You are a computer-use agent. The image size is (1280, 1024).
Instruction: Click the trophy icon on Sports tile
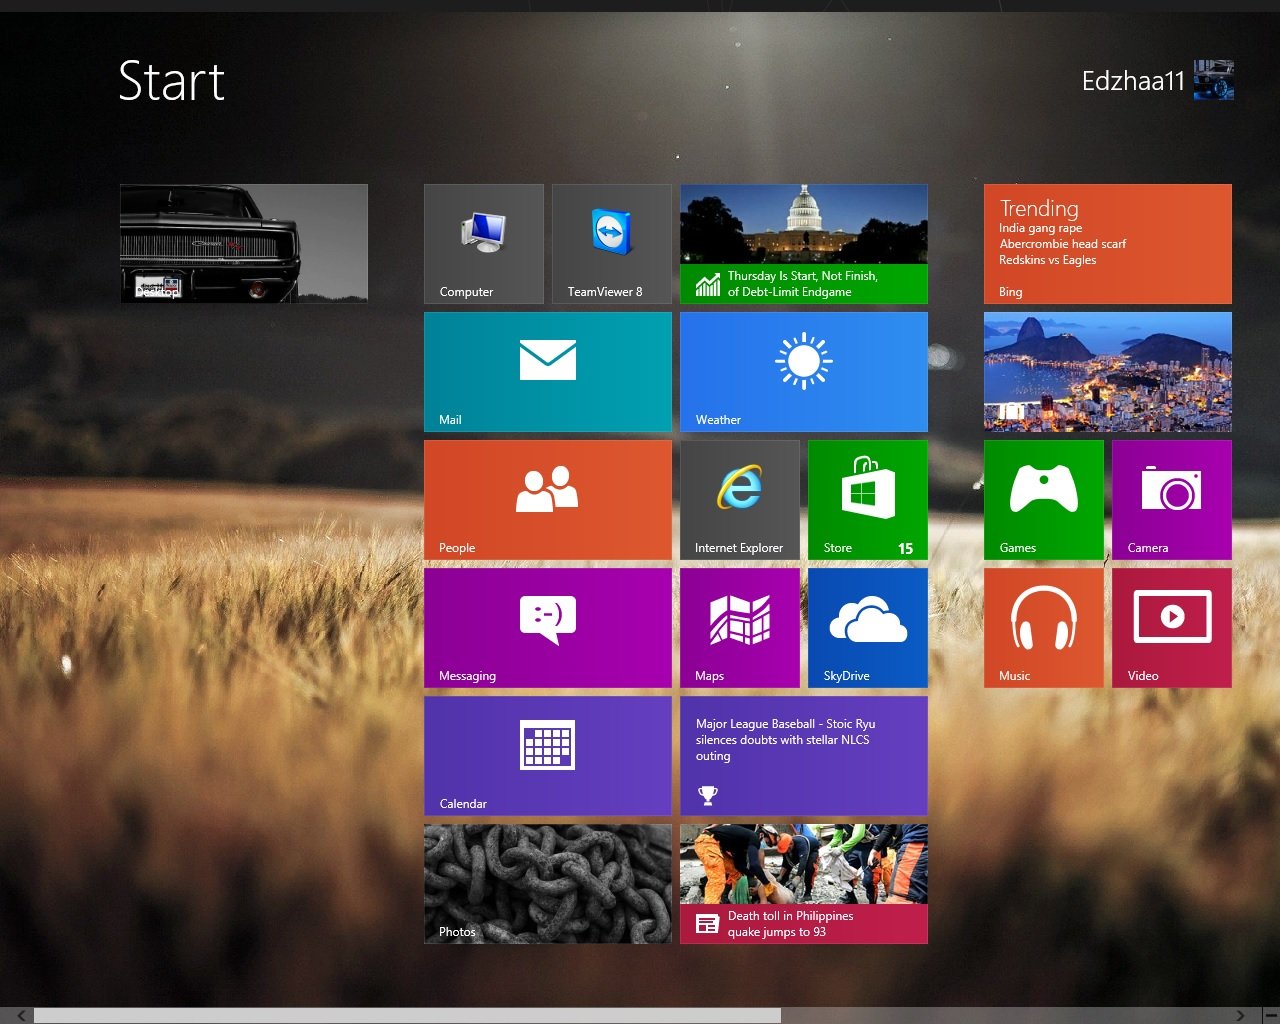click(x=707, y=795)
